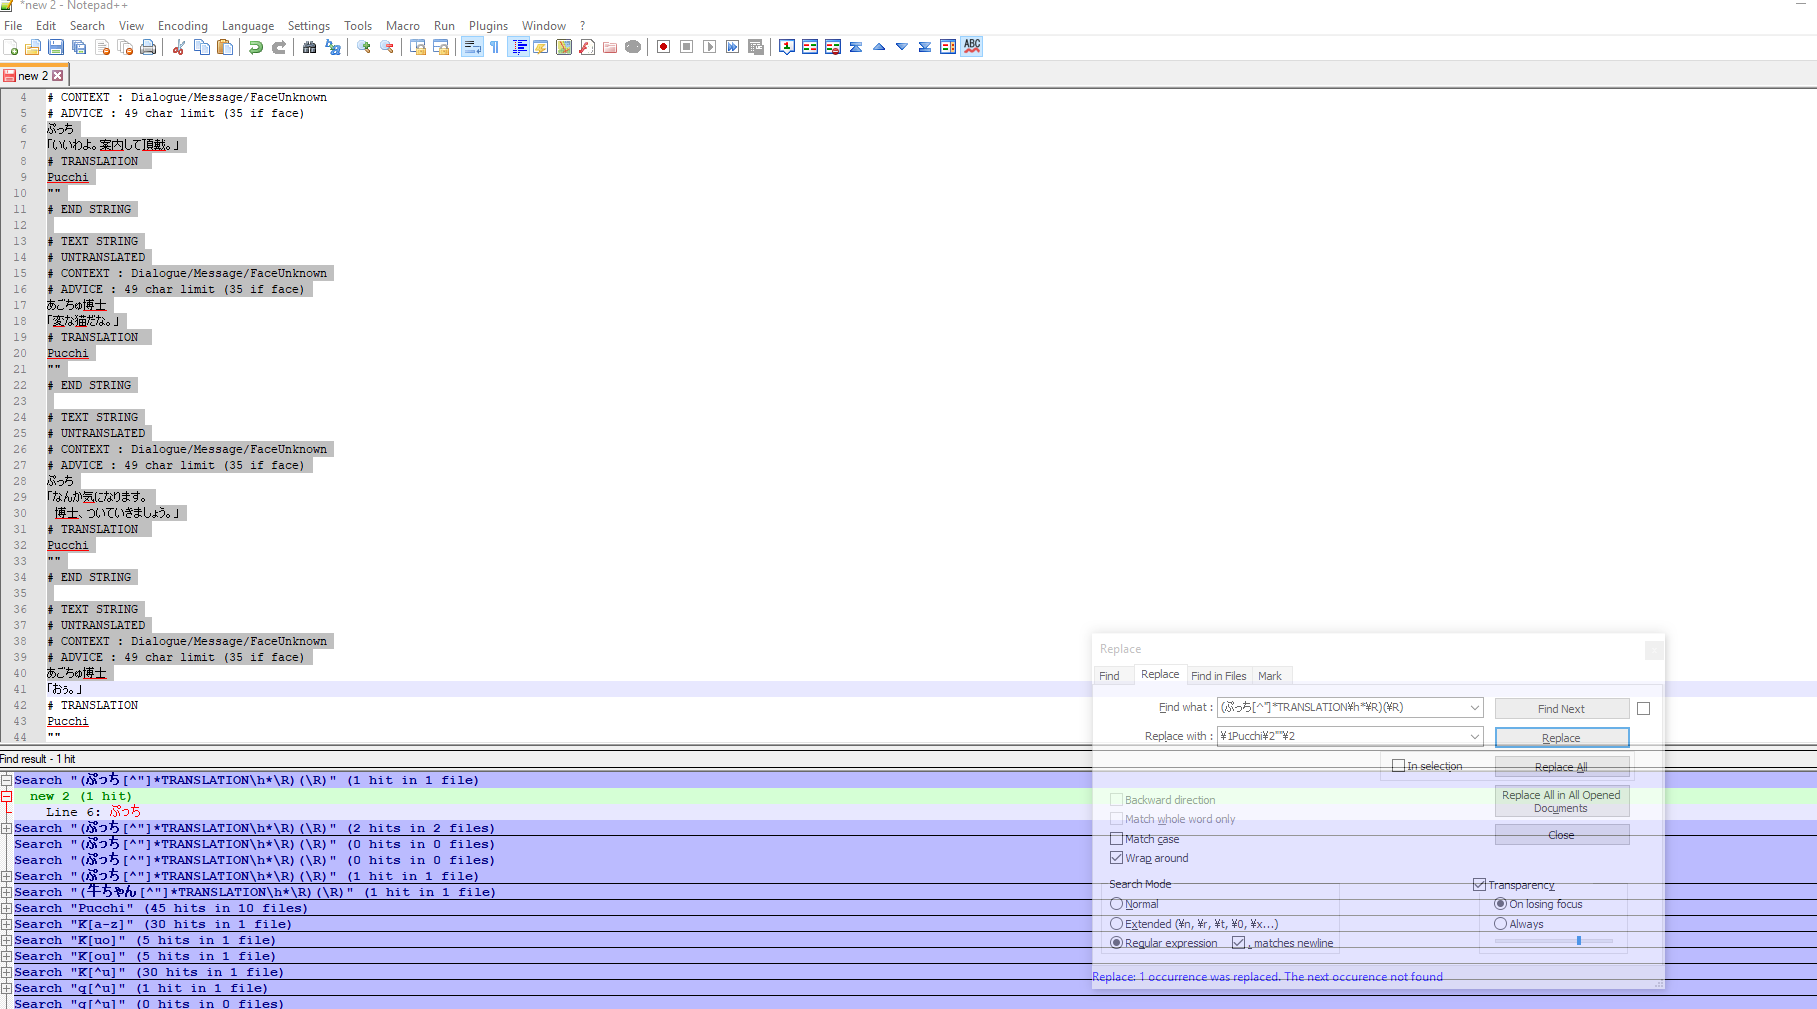Enable the In selection checkbox
1817x1009 pixels.
[1398, 766]
